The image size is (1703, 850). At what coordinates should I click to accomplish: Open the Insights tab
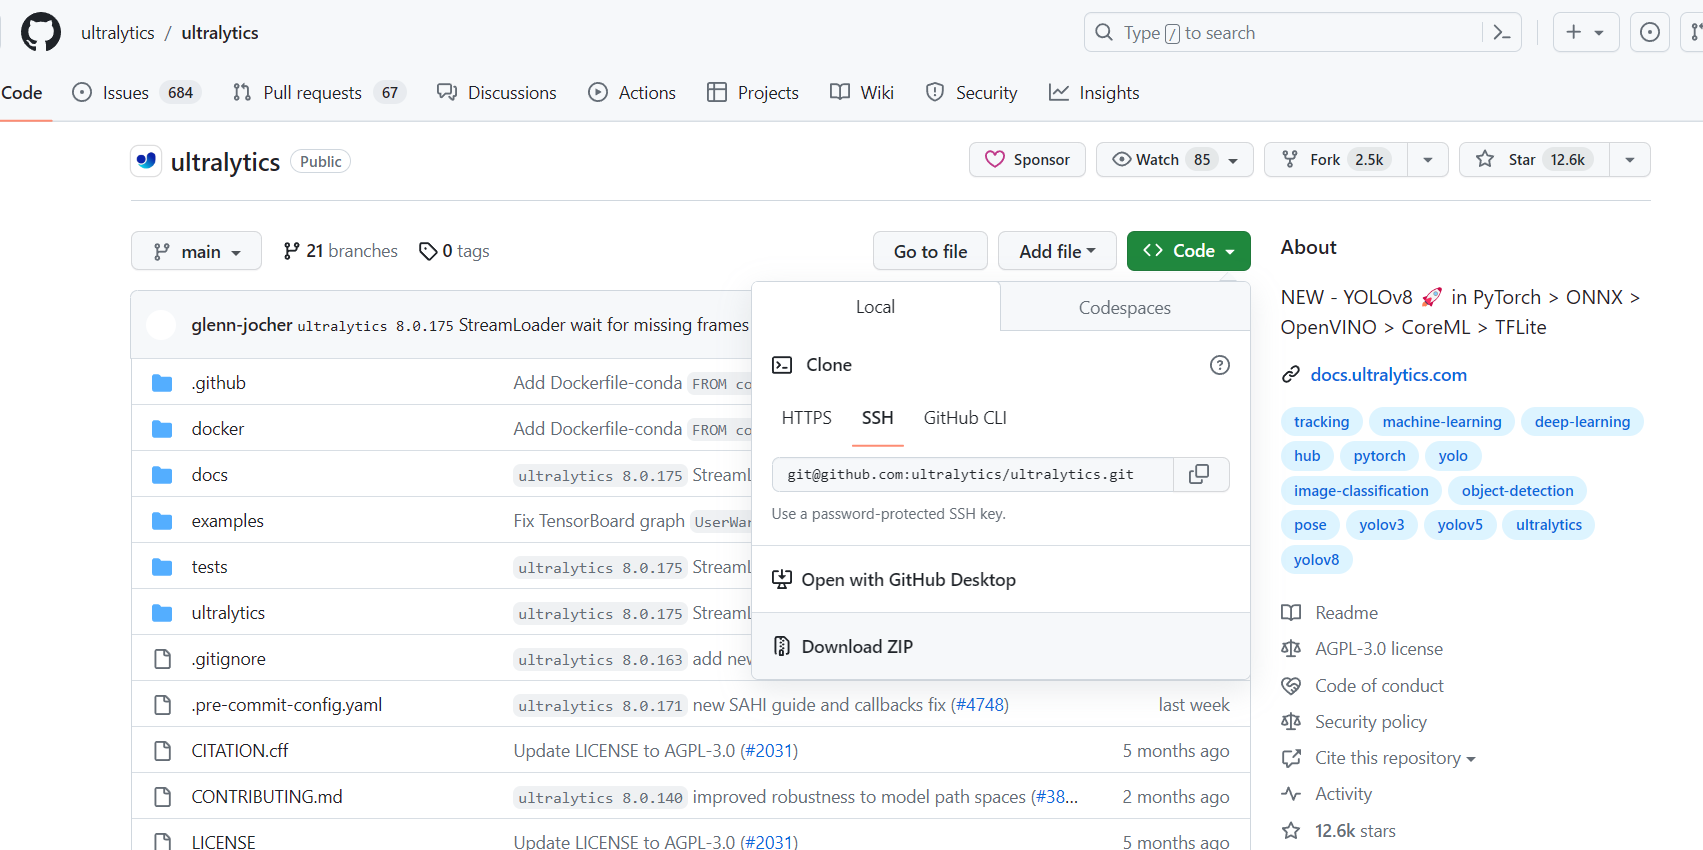(1094, 93)
